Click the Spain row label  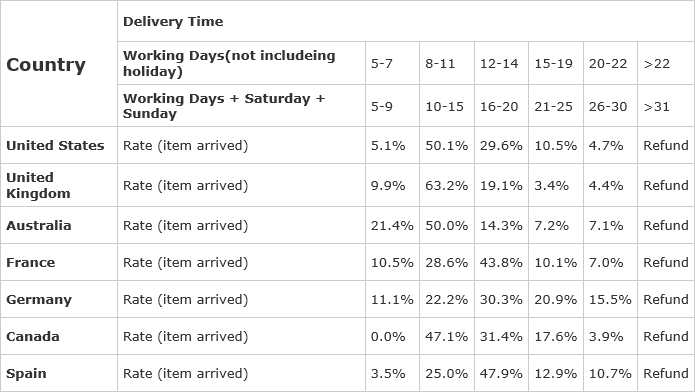[59, 373]
